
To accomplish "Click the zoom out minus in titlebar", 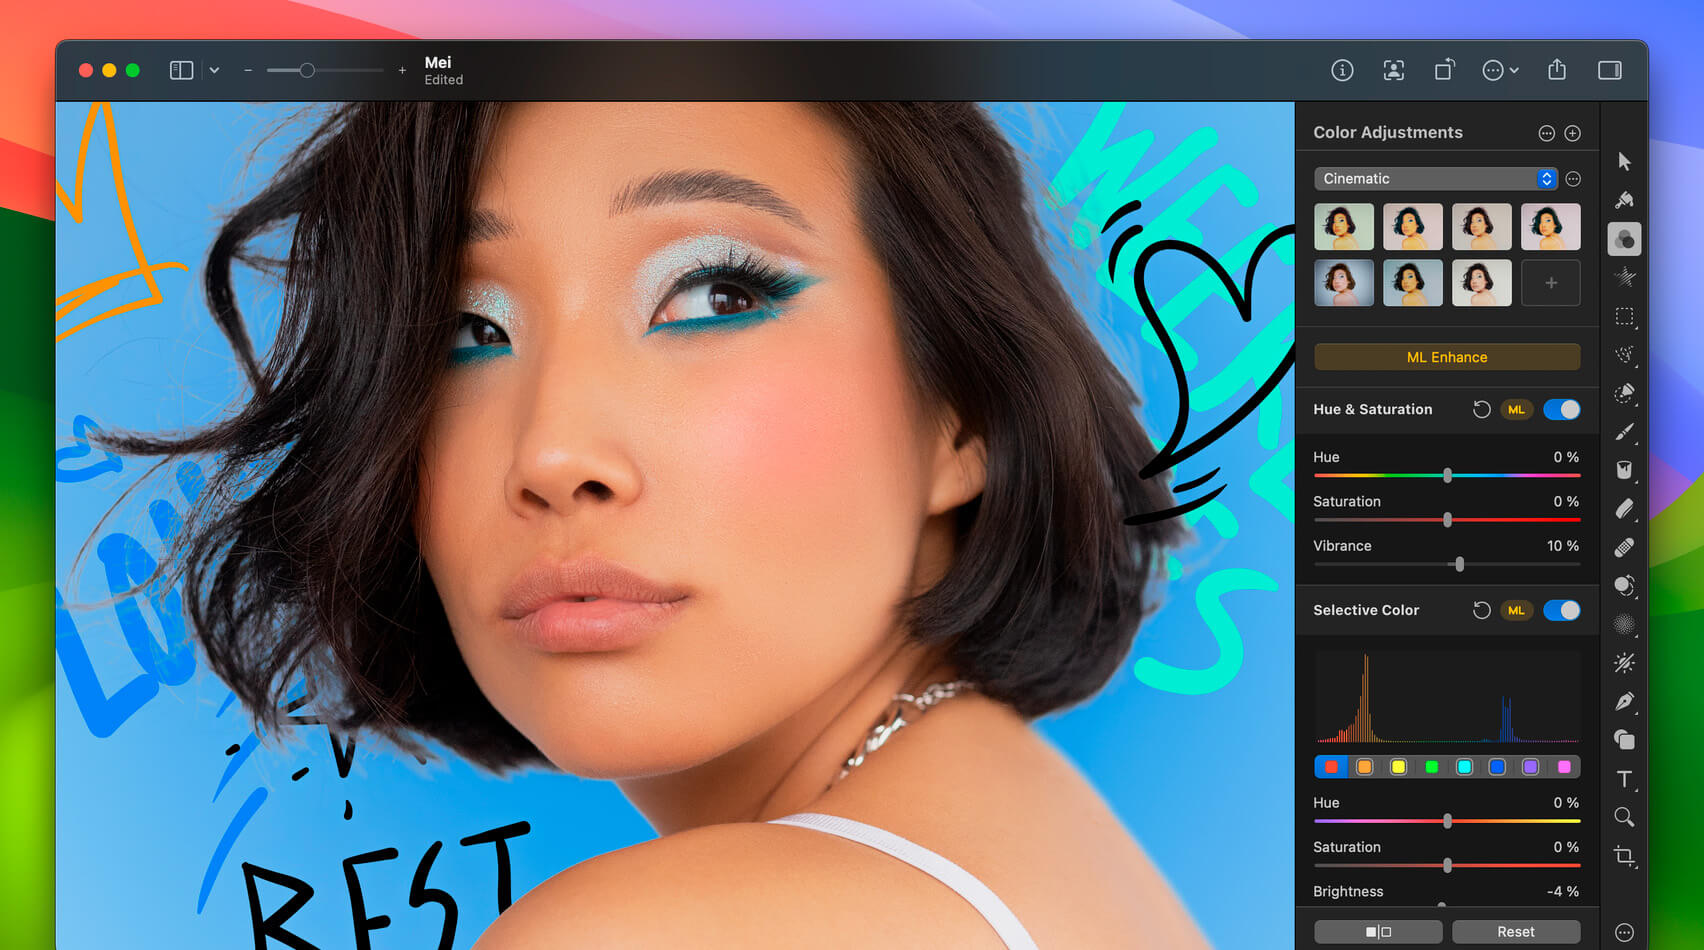I will pos(248,70).
